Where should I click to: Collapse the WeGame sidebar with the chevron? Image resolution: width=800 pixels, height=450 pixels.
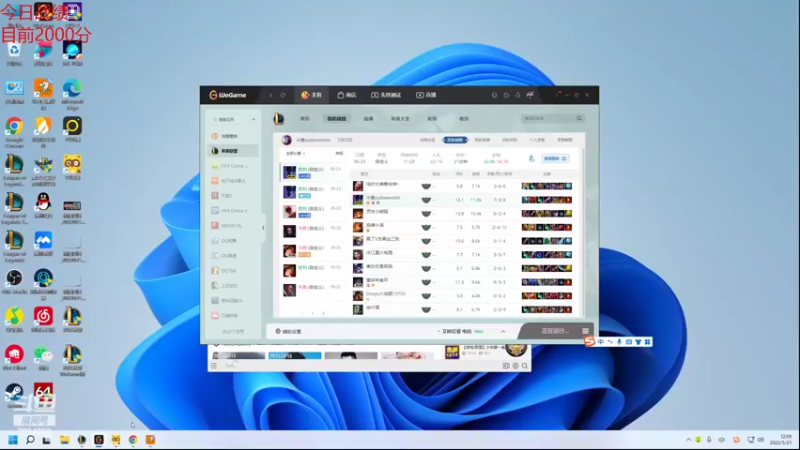pyautogui.click(x=263, y=228)
